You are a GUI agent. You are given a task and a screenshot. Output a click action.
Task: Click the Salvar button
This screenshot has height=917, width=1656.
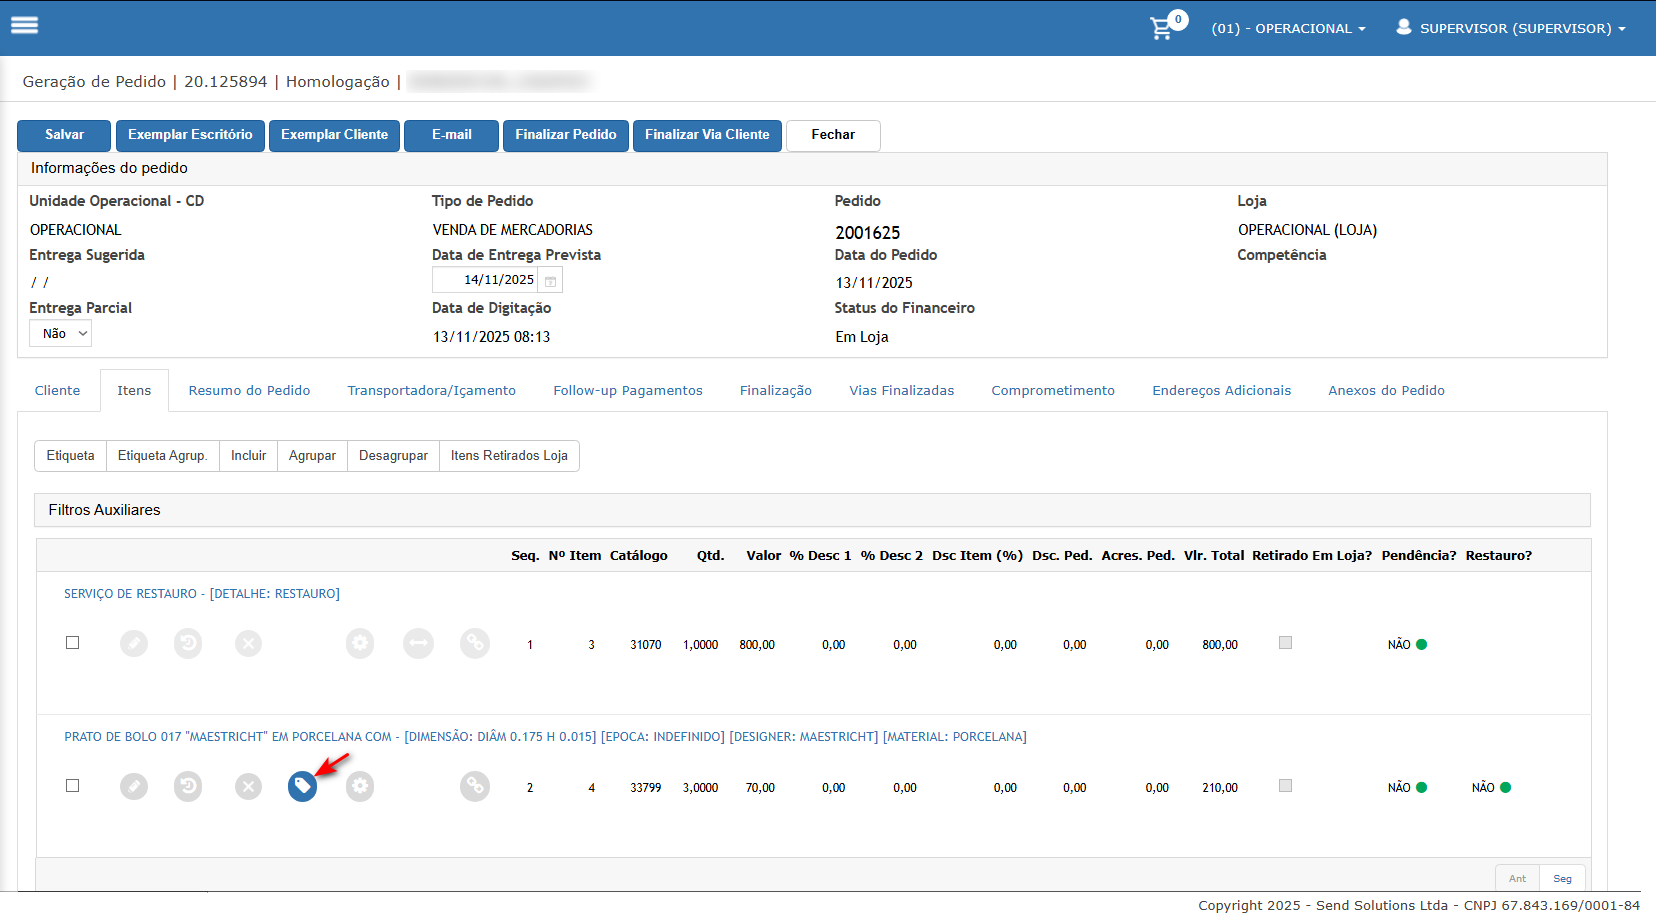[65, 135]
